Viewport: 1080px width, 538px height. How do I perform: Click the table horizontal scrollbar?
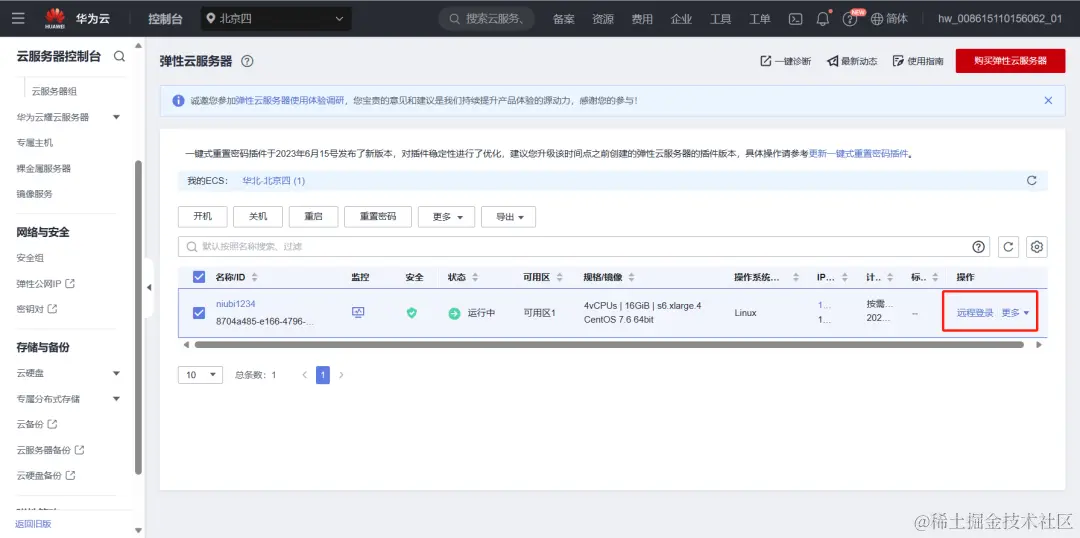point(609,344)
